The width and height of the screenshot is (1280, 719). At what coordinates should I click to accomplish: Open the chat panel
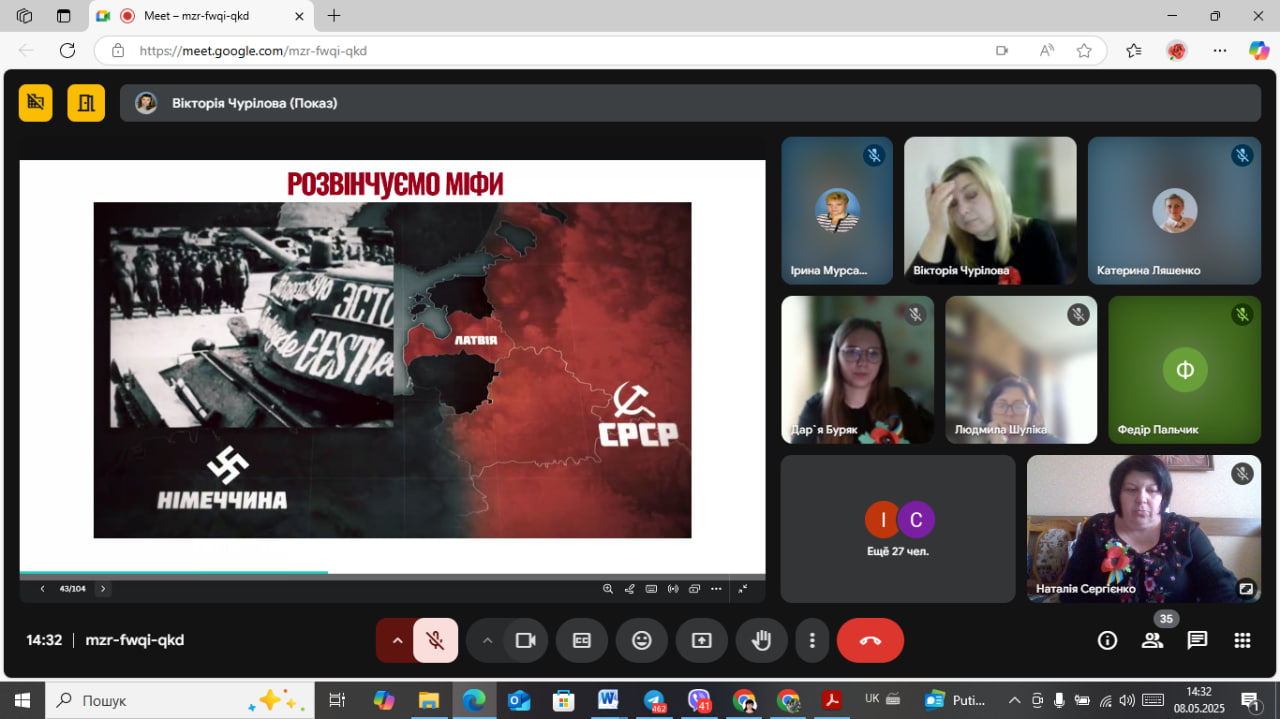point(1197,641)
